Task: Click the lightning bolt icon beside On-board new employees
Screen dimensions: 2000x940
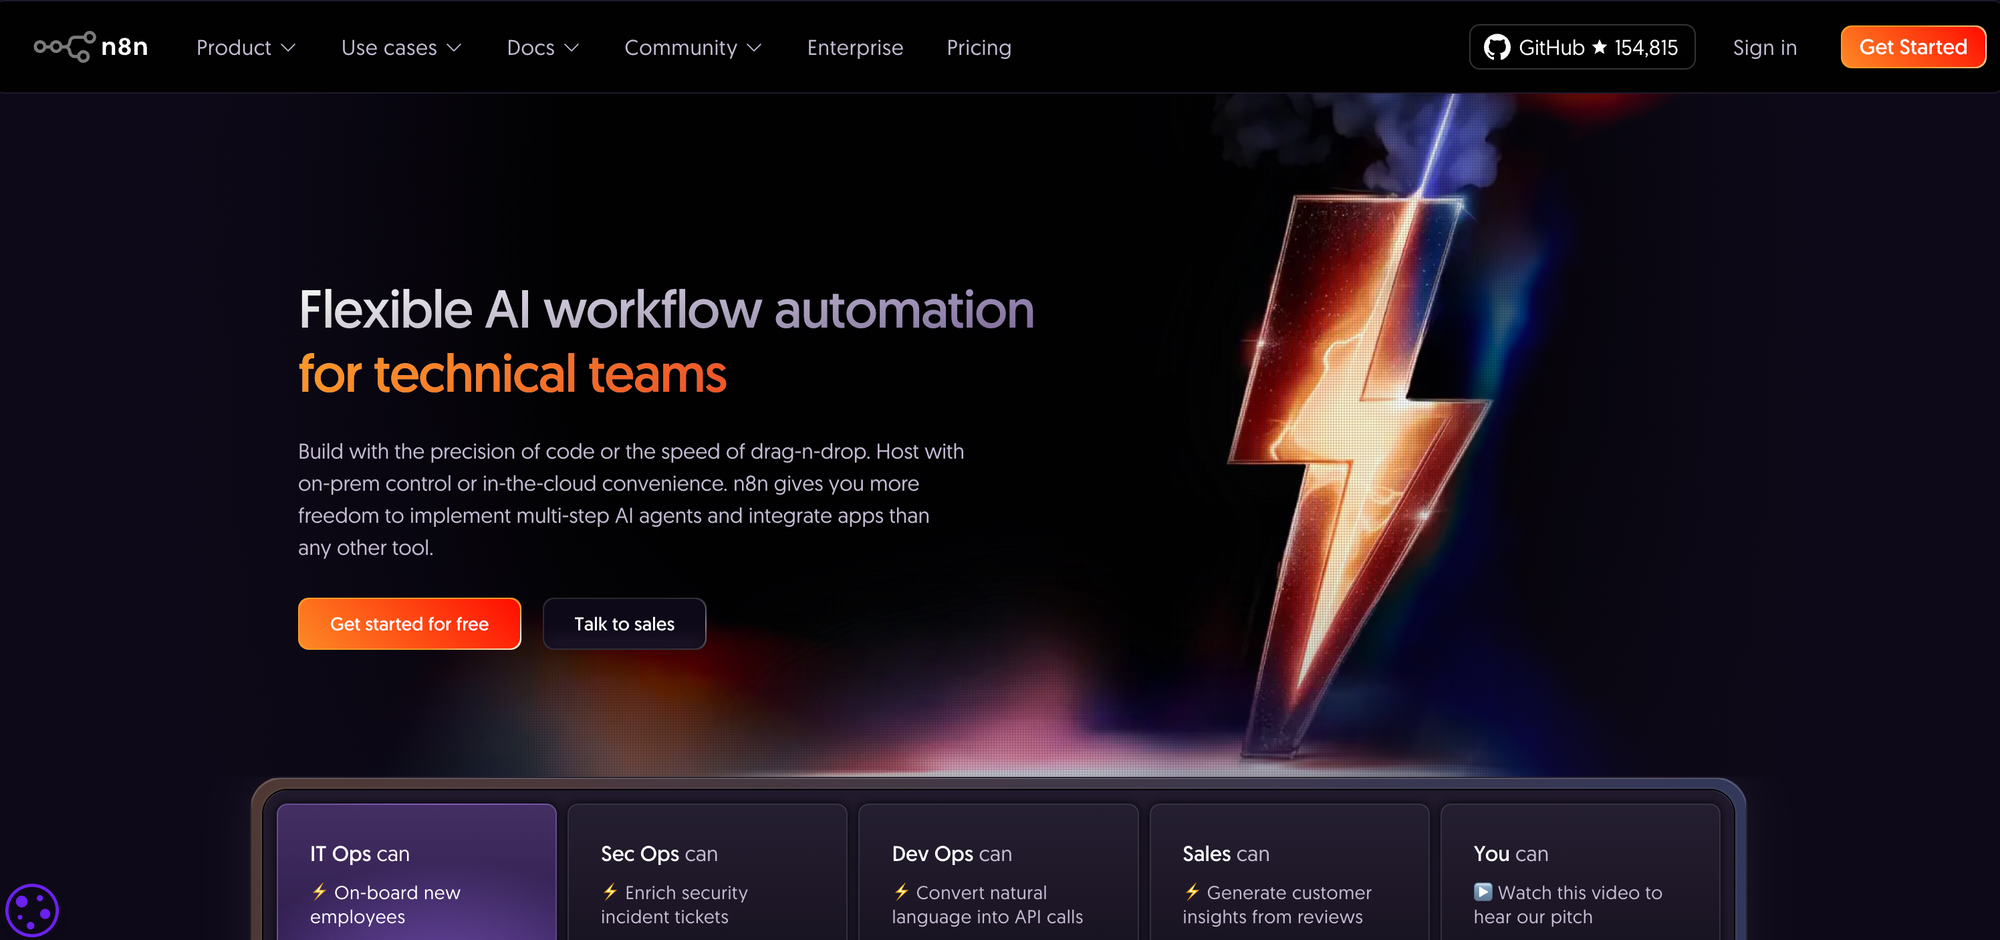Action: (x=318, y=893)
